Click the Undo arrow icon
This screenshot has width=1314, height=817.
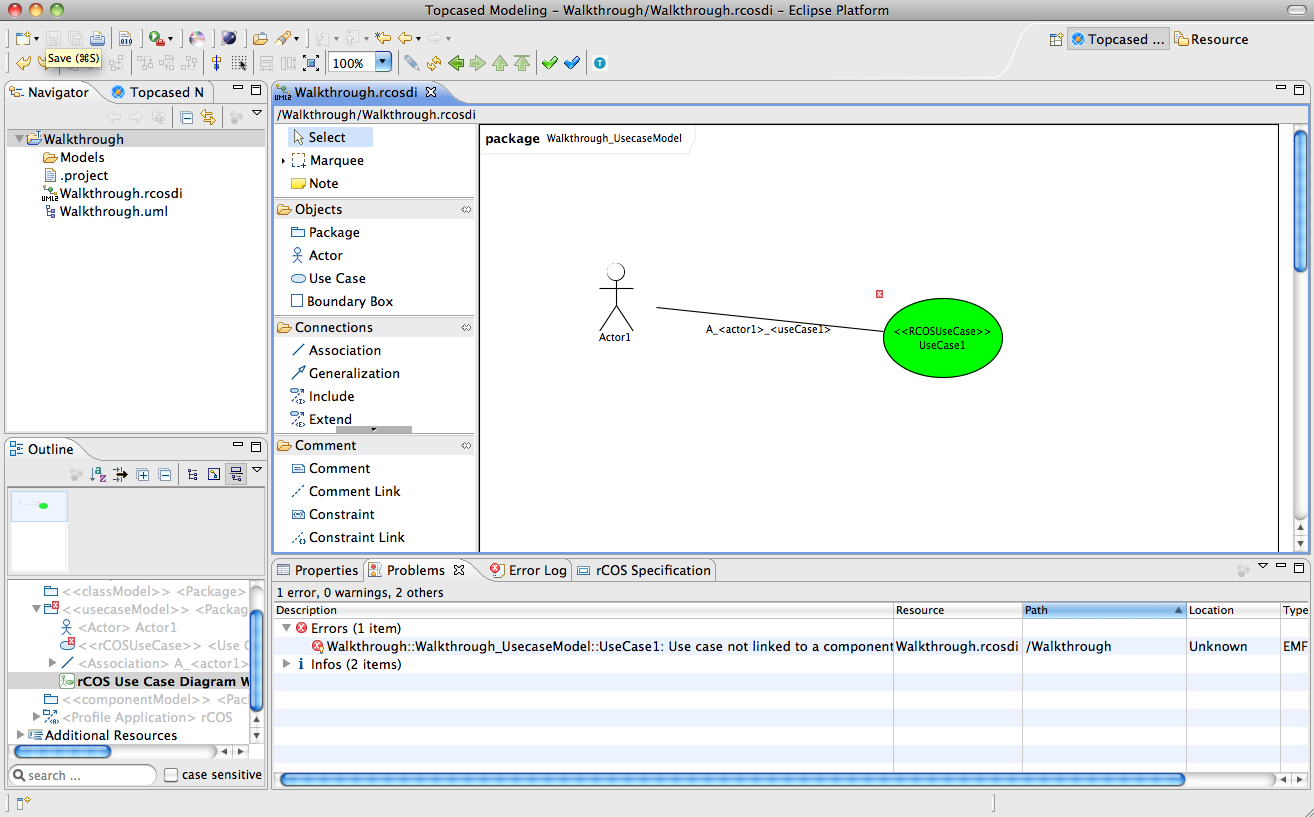pos(23,63)
